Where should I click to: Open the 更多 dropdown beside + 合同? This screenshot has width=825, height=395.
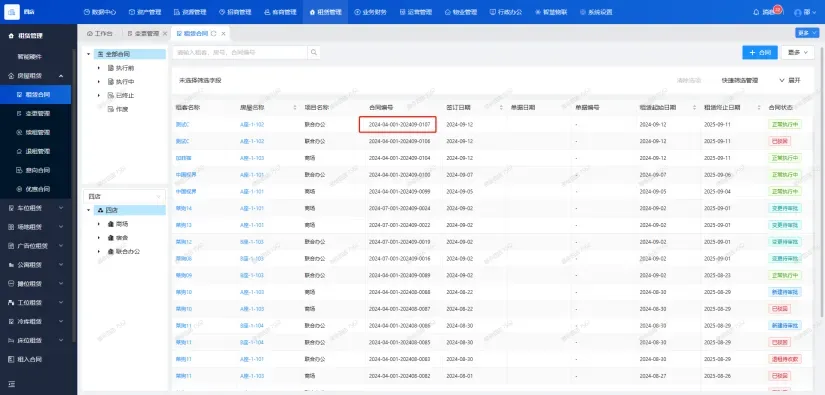798,52
